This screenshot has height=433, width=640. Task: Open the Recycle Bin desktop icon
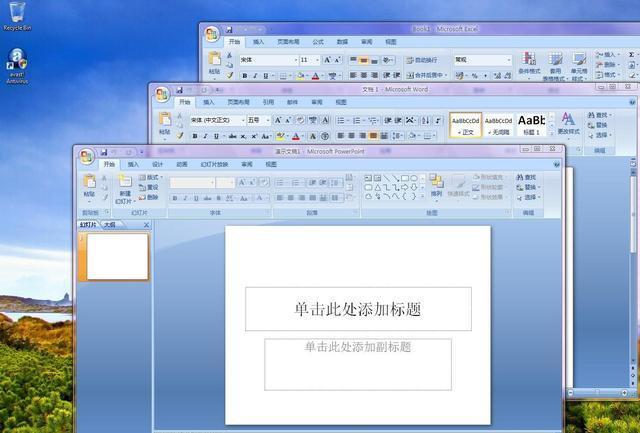click(x=17, y=16)
